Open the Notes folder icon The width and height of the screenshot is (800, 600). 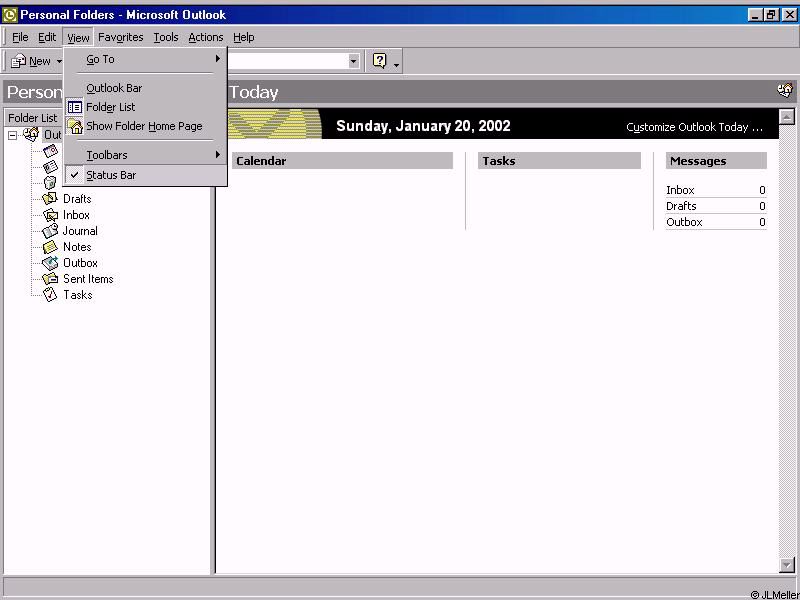(x=50, y=247)
